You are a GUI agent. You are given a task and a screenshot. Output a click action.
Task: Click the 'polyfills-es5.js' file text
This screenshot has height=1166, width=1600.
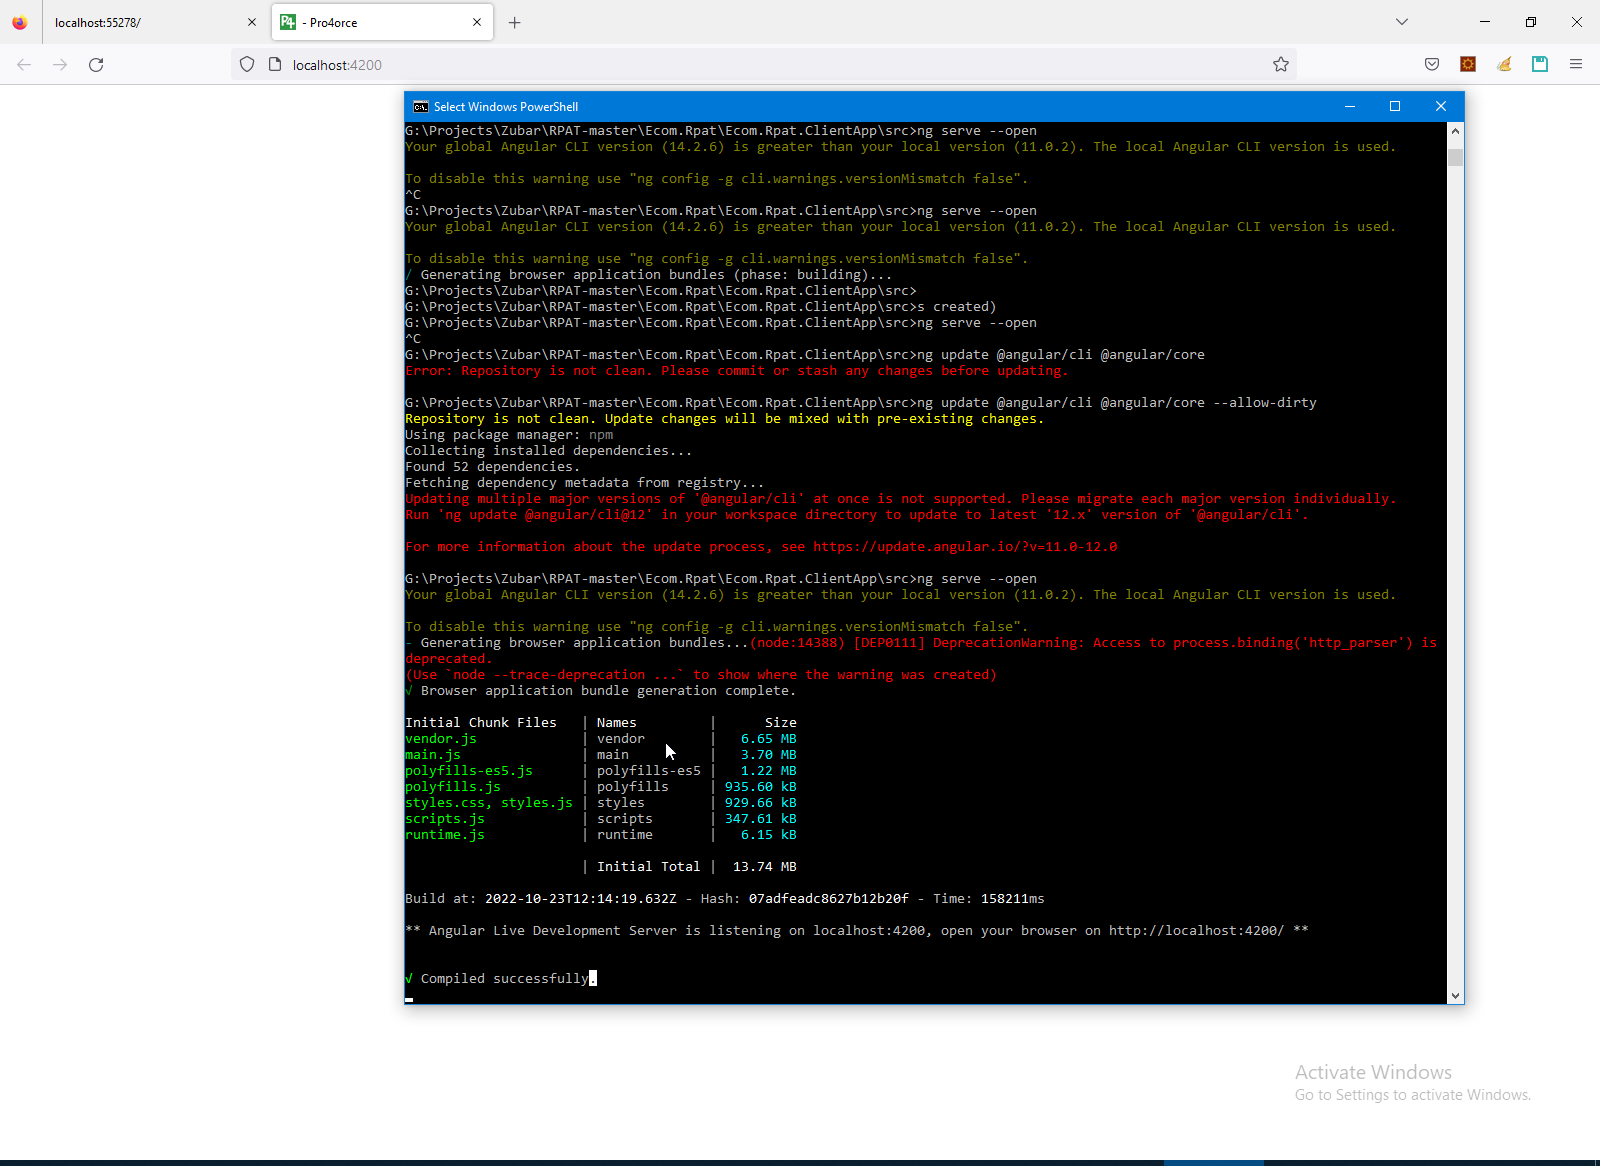[x=469, y=771]
